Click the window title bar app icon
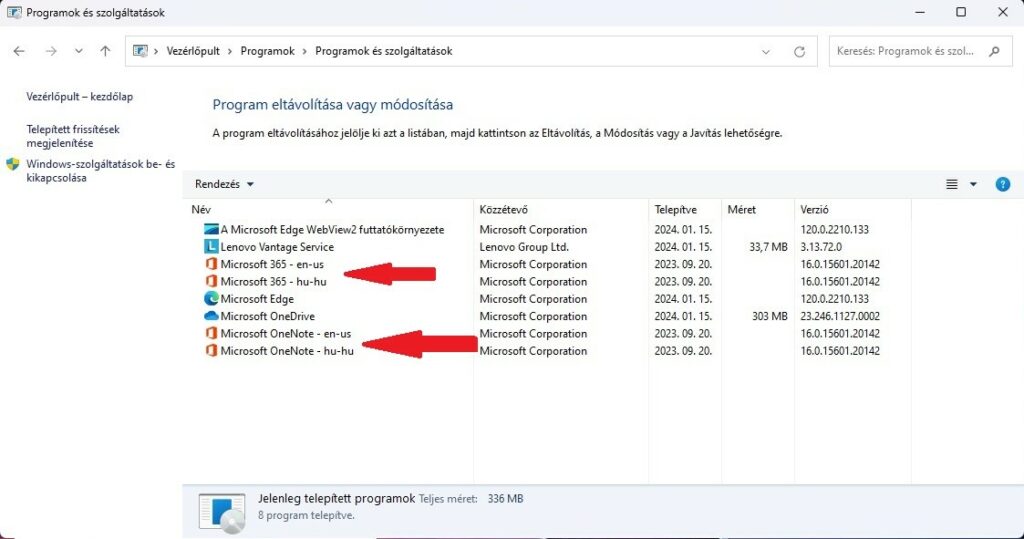Image resolution: width=1024 pixels, height=539 pixels. (14, 12)
